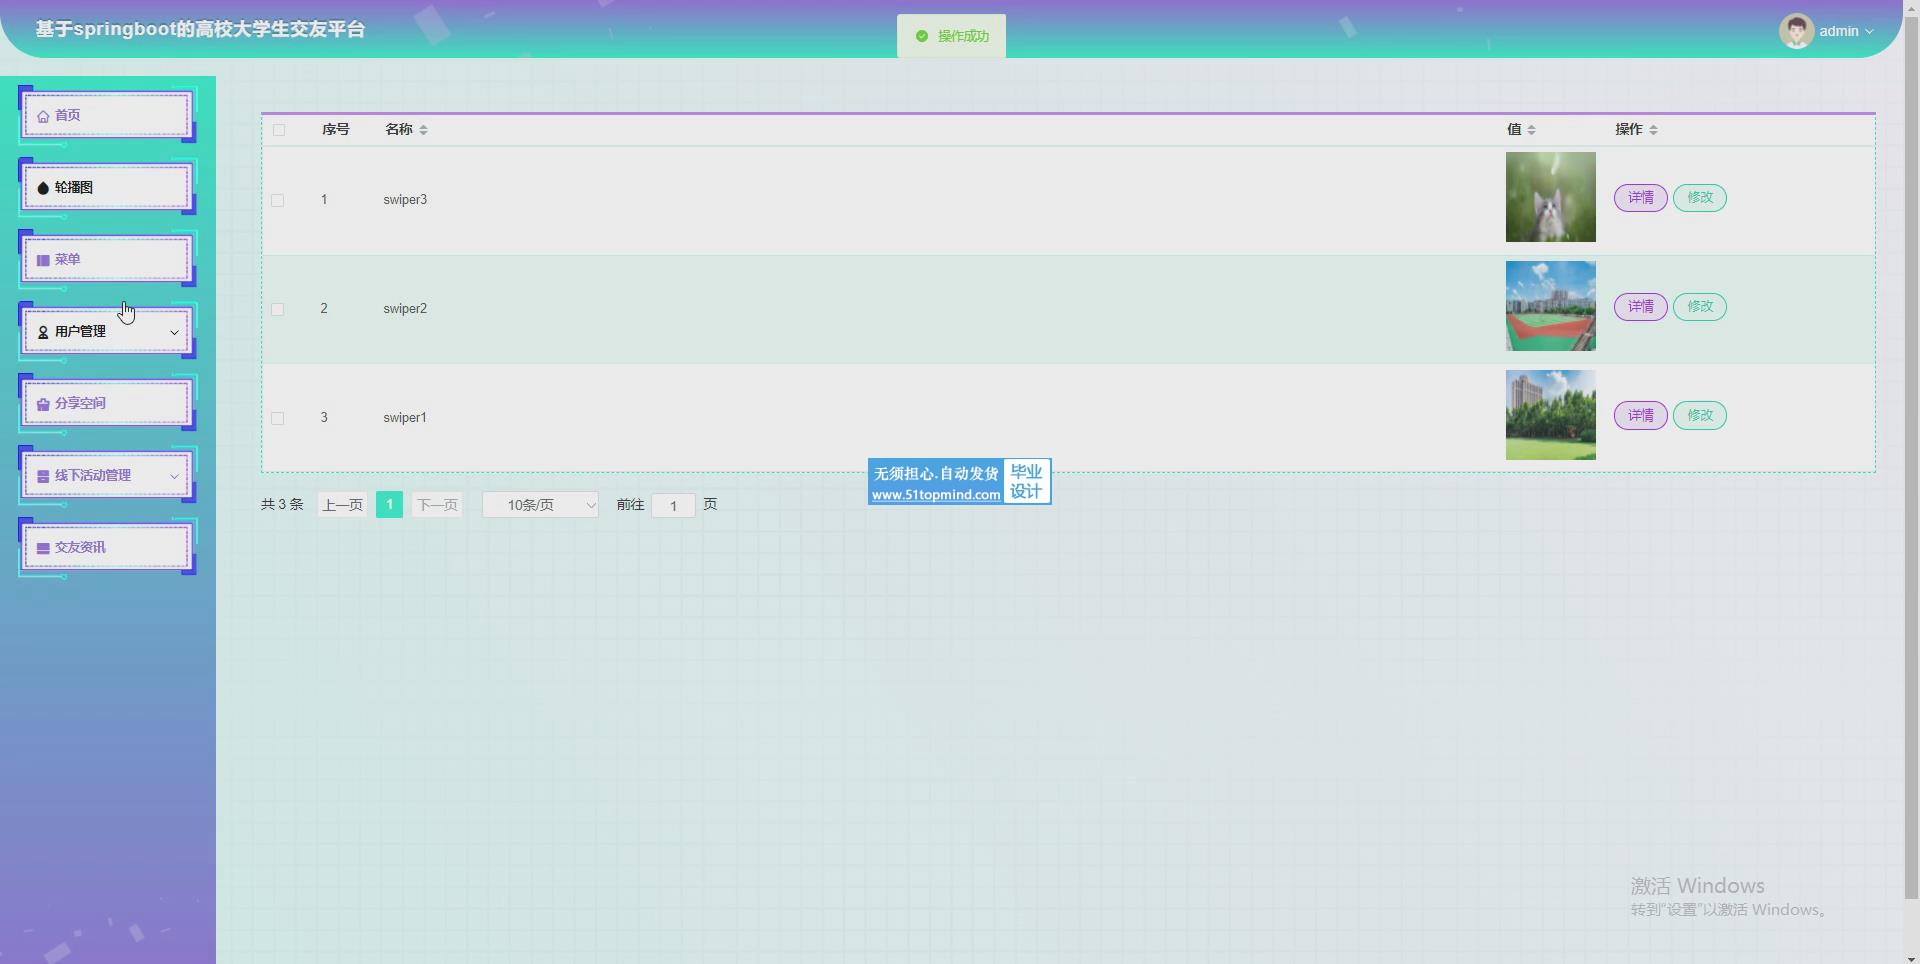Screen dimensions: 1920x964
Task: Sort by 名称 column sort arrows
Action: point(423,130)
